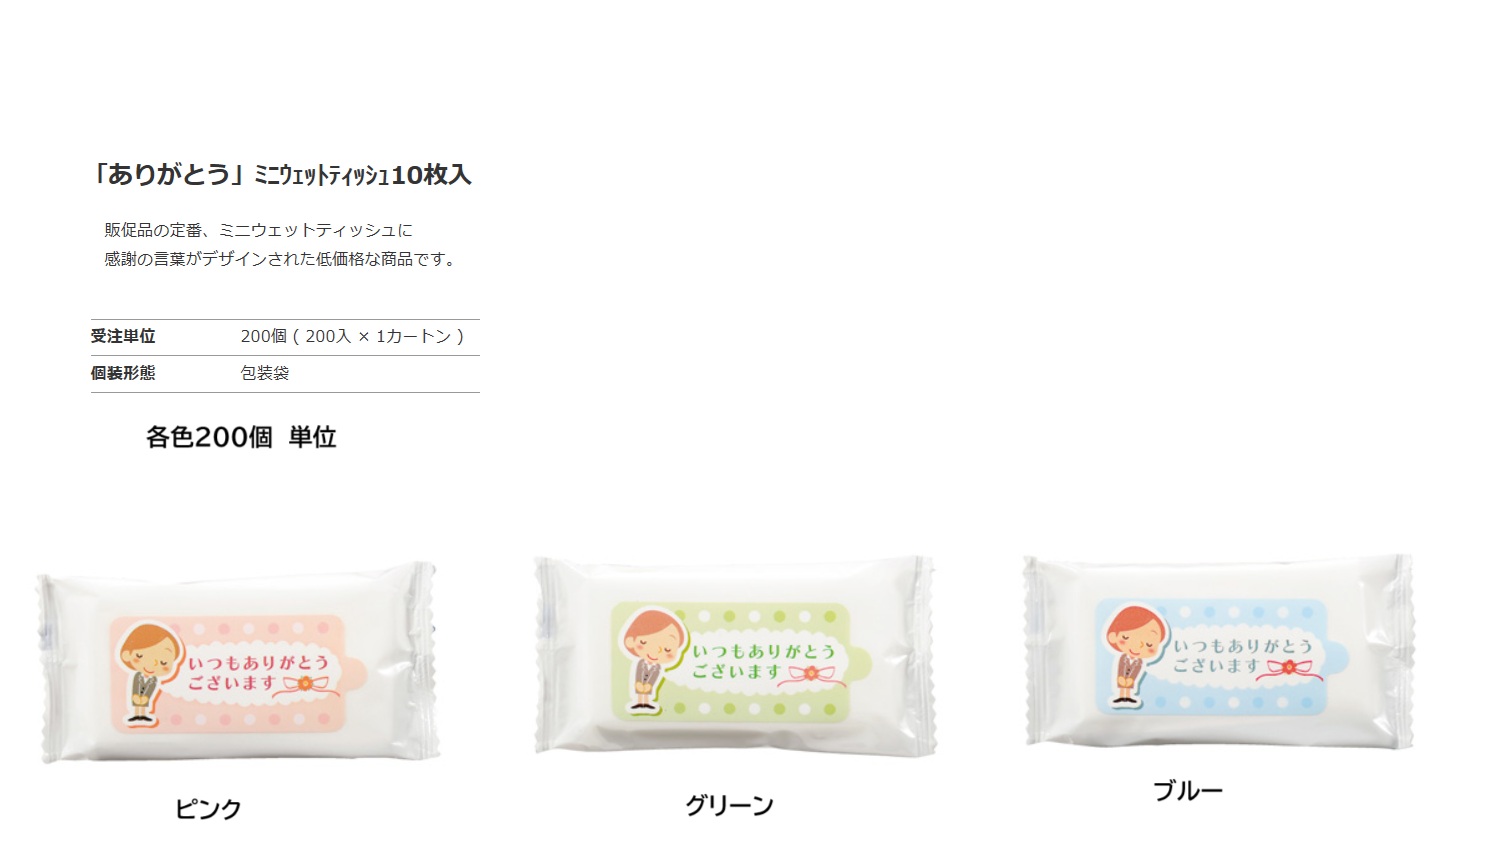Image resolution: width=1485 pixels, height=856 pixels.
Task: Click the 個装形態 row label
Action: click(x=123, y=373)
